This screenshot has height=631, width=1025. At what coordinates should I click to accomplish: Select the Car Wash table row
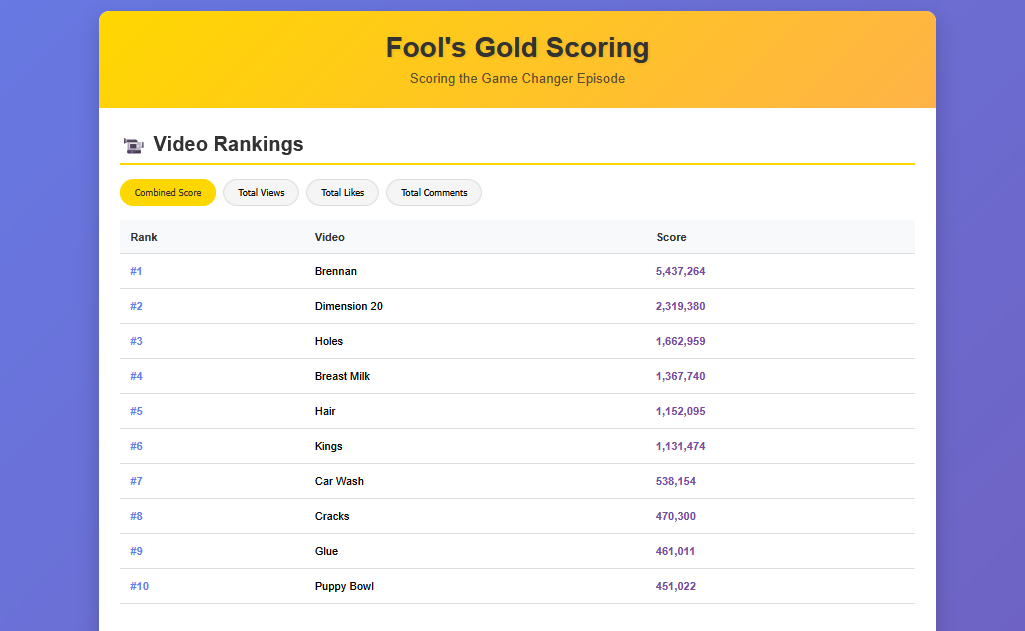click(339, 481)
